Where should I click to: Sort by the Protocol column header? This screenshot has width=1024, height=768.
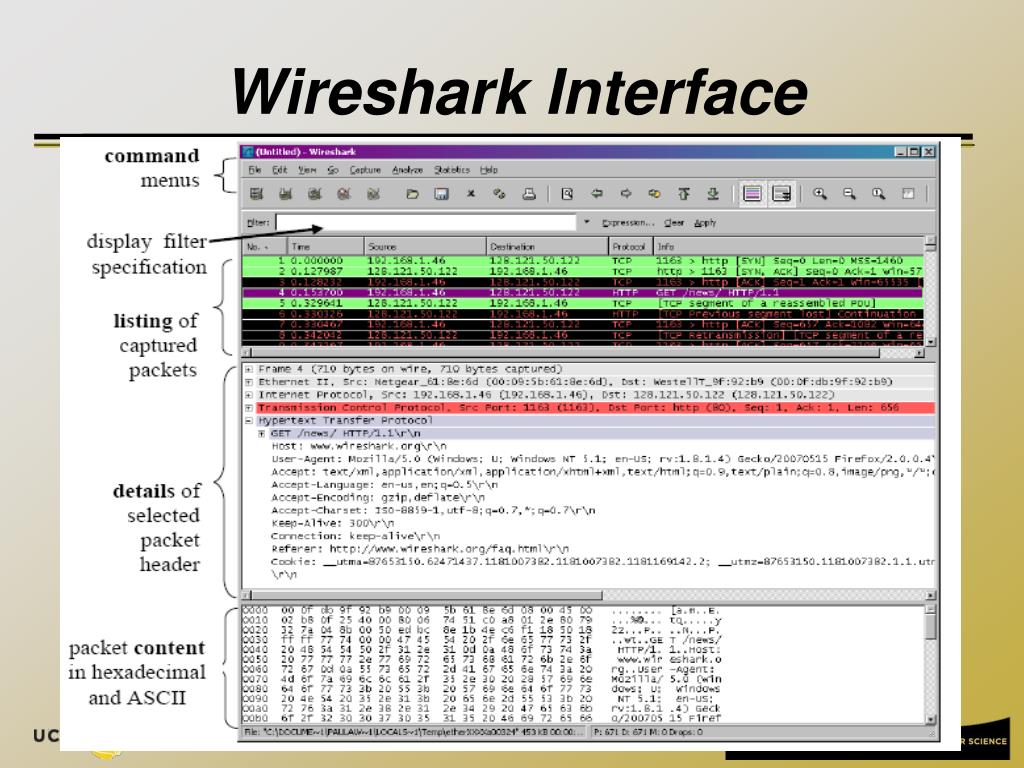(x=630, y=246)
